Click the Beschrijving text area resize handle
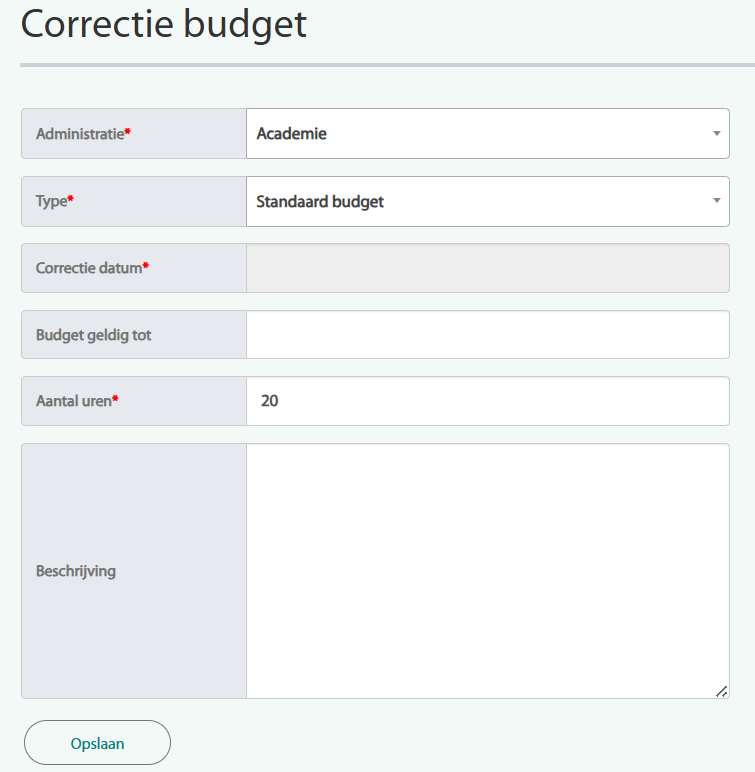Viewport: 755px width, 772px height. pyautogui.click(x=722, y=691)
